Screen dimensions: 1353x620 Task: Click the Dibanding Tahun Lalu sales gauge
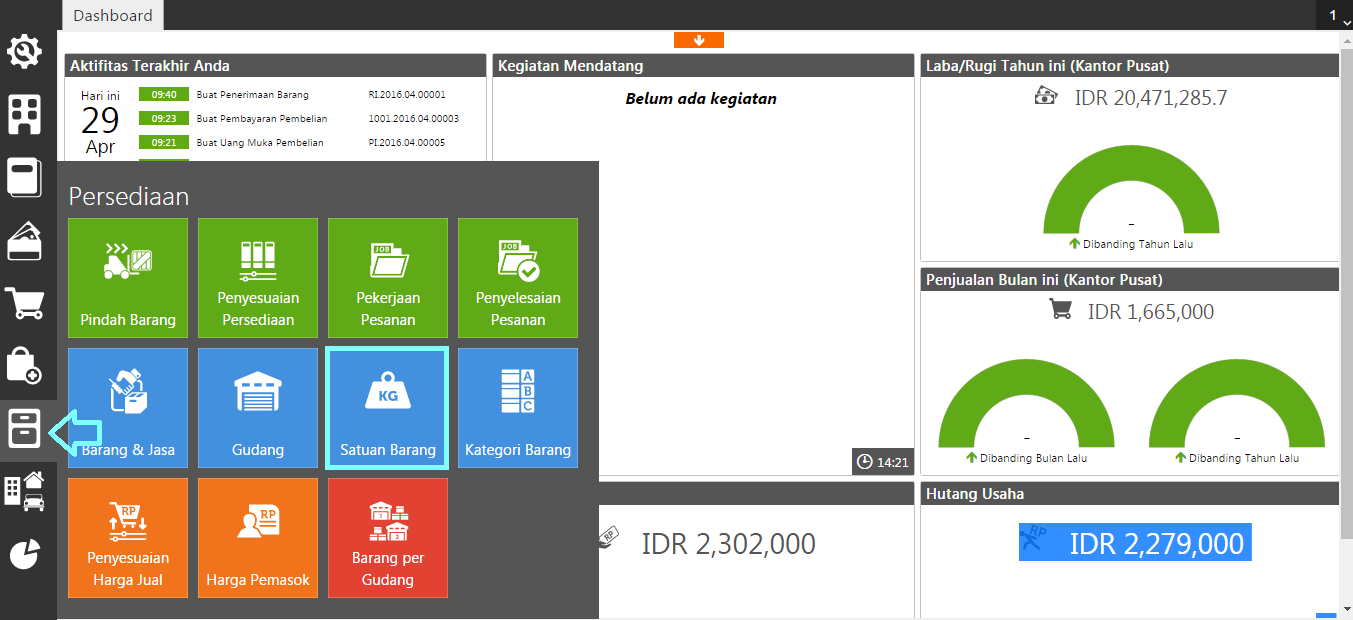click(1237, 402)
